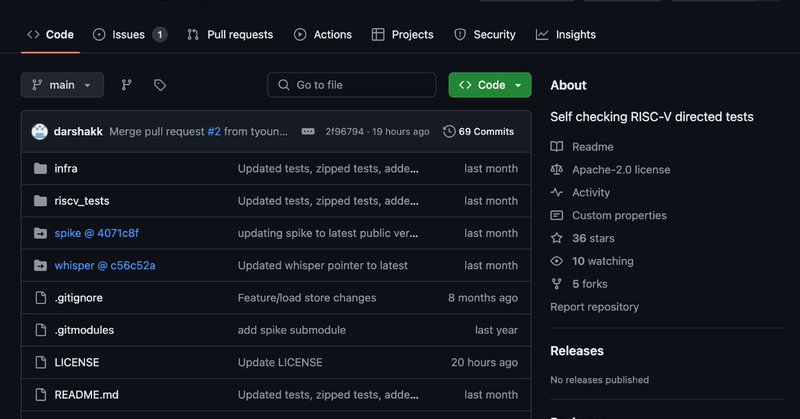Click the scales icon beside the license
Image resolution: width=800 pixels, height=419 pixels.
point(557,169)
